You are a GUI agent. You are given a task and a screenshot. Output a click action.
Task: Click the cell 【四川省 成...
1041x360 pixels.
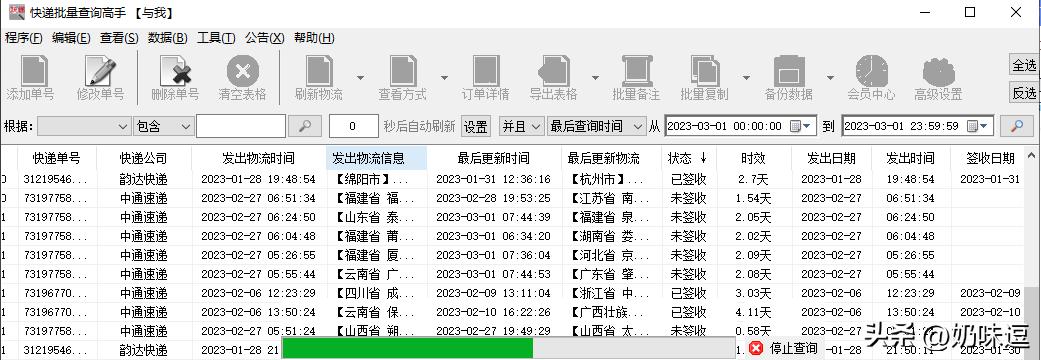tap(376, 293)
